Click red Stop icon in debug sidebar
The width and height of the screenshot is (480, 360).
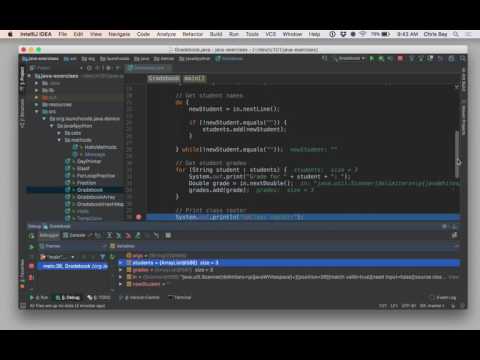(x=31, y=266)
